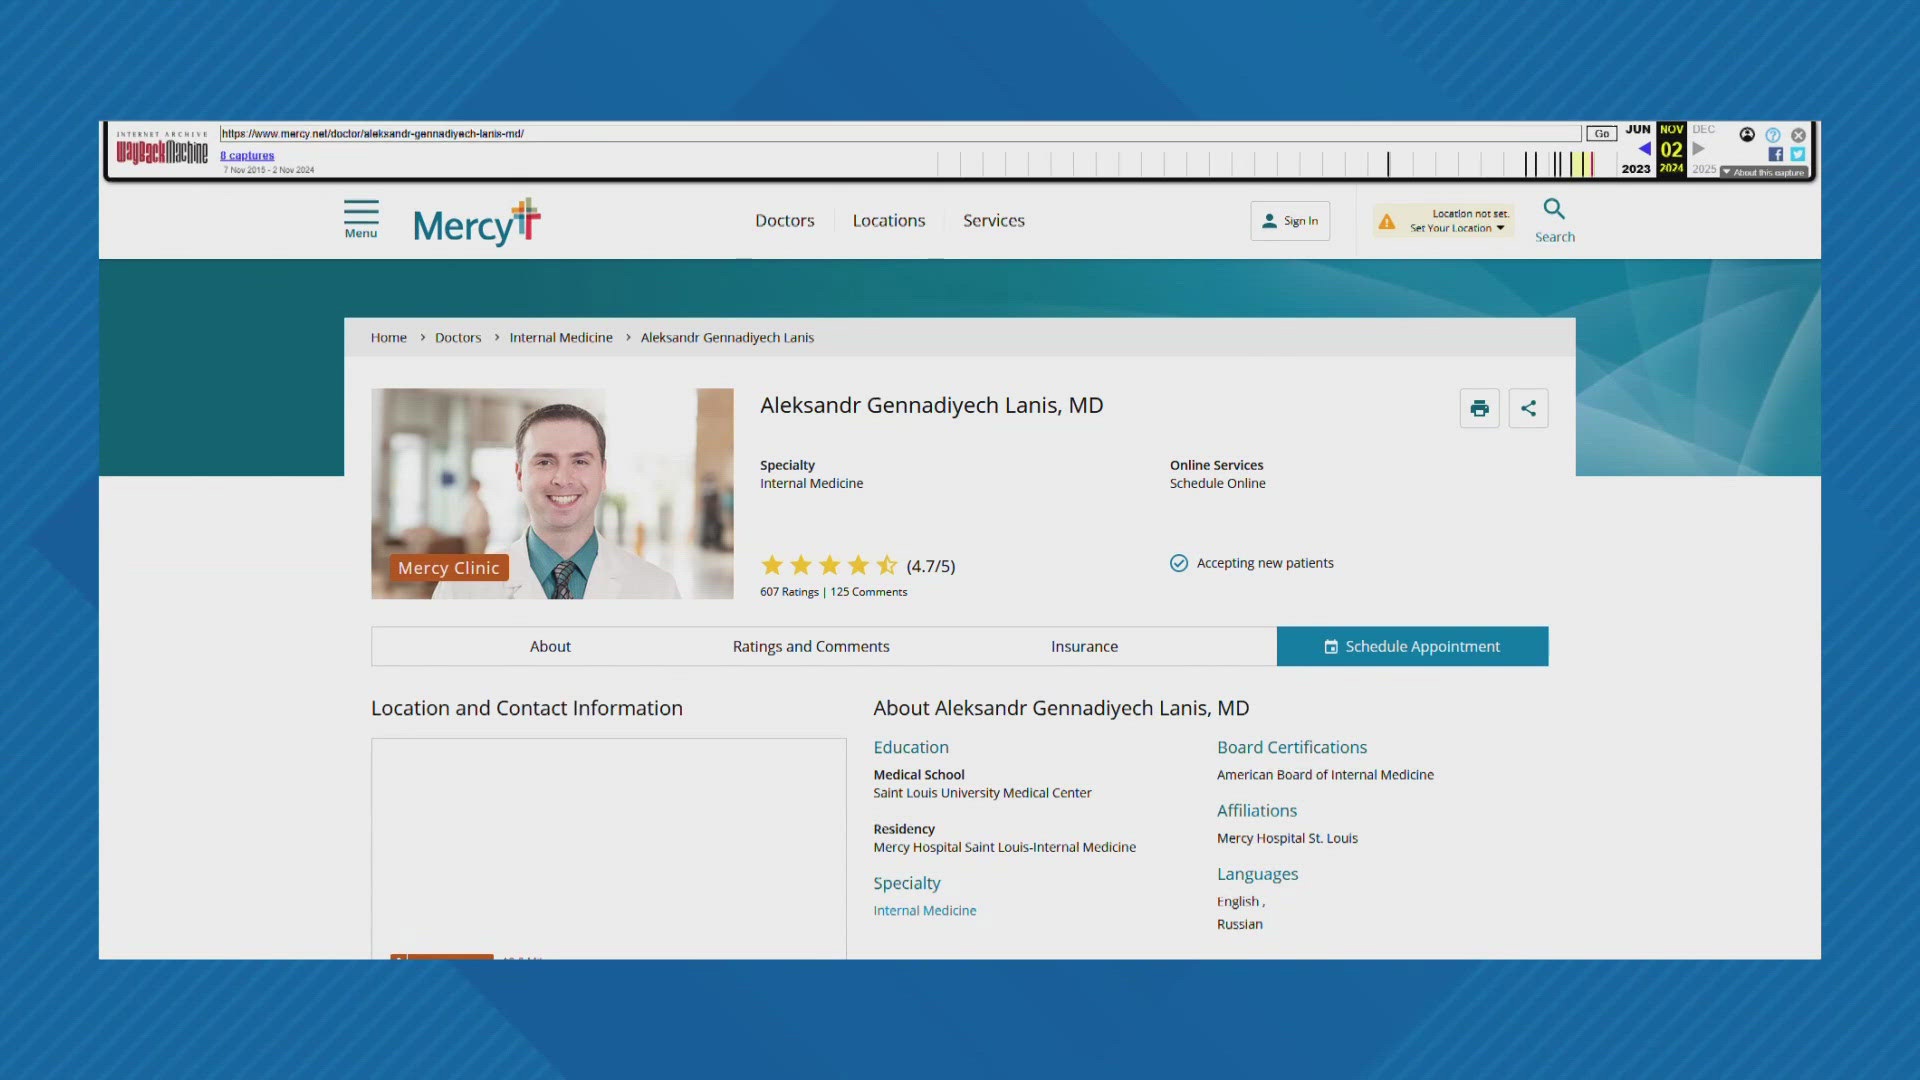Screen dimensions: 1920x1080
Task: Switch to the Insurance tab
Action: pos(1084,647)
